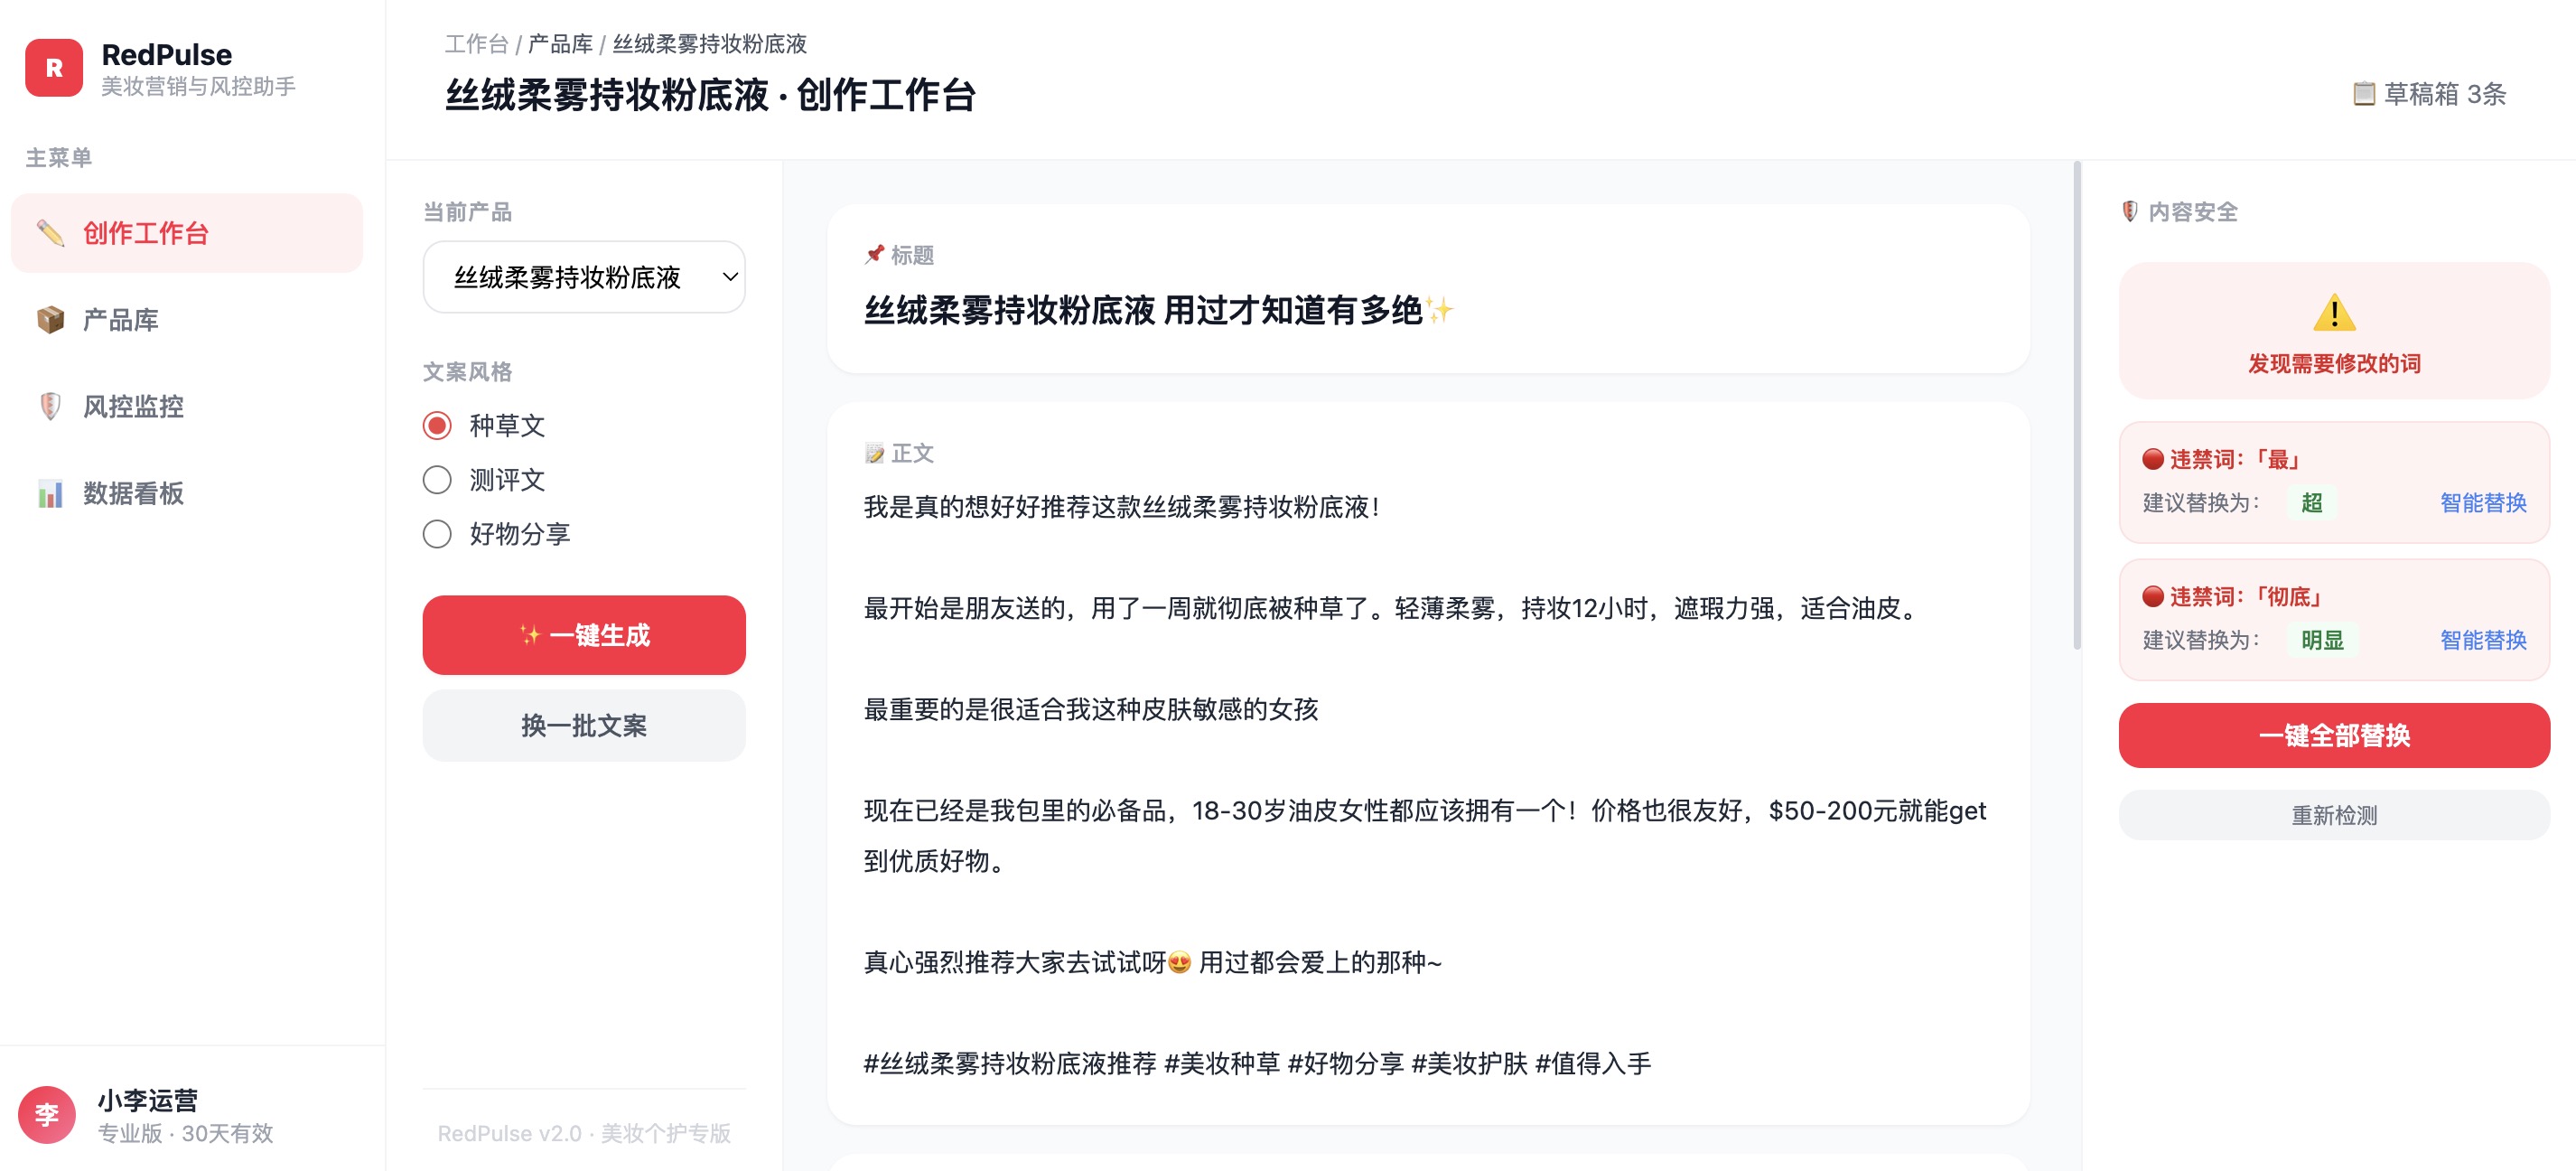Screen dimensions: 2576x1171
Task: Click the red dot before 违禁词「最」
Action: [2153, 459]
